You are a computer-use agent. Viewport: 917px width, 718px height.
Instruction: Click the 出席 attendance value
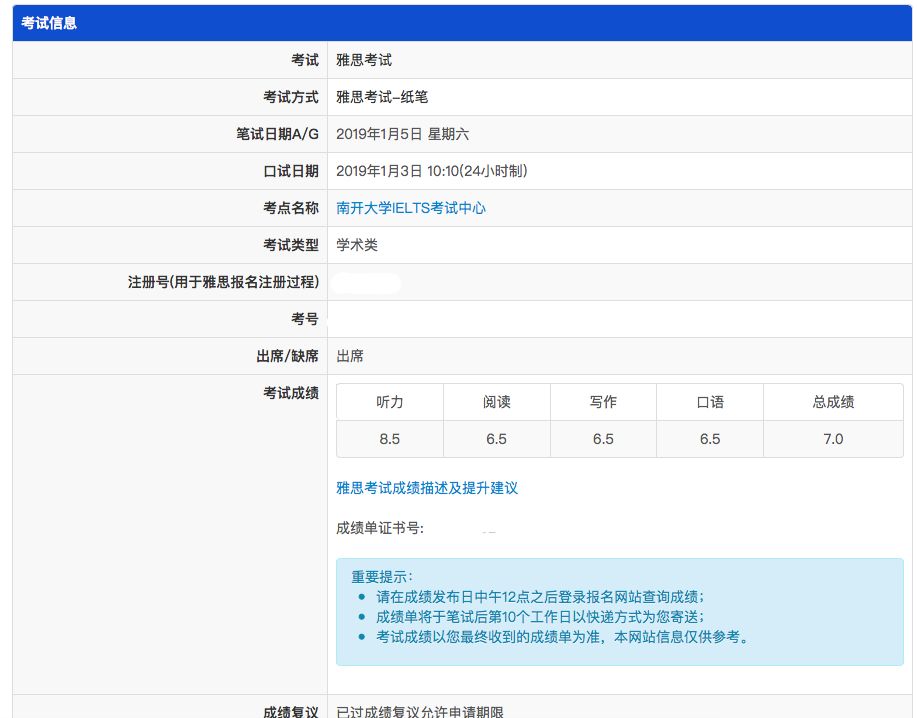click(350, 356)
